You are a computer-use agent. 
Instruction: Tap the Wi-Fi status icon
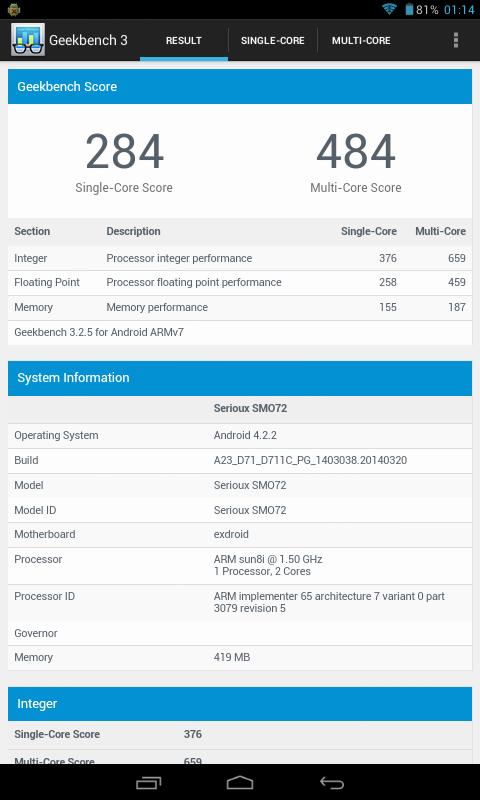click(x=389, y=9)
